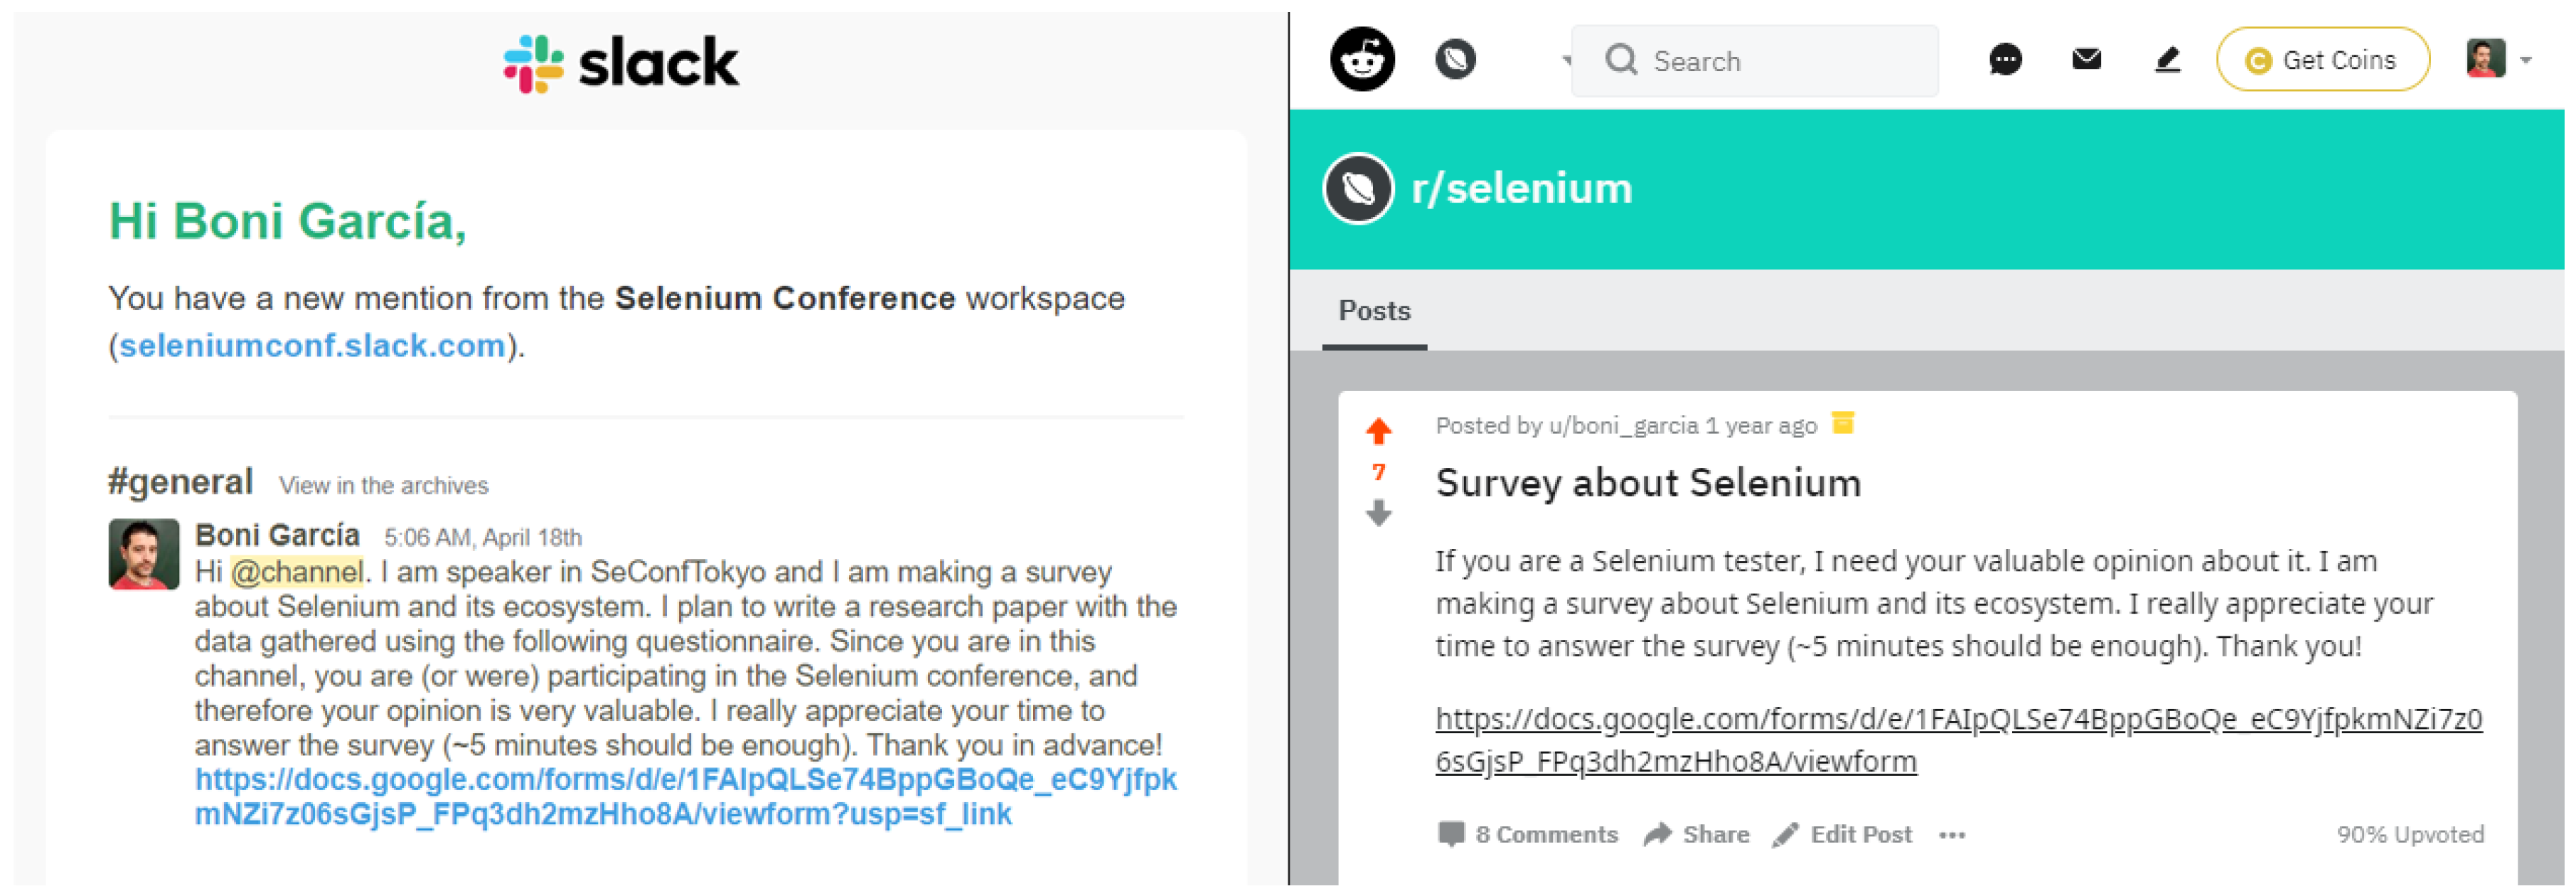Upvote the Survey about Selenium post
Image resolution: width=2576 pixels, height=896 pixels.
1379,430
